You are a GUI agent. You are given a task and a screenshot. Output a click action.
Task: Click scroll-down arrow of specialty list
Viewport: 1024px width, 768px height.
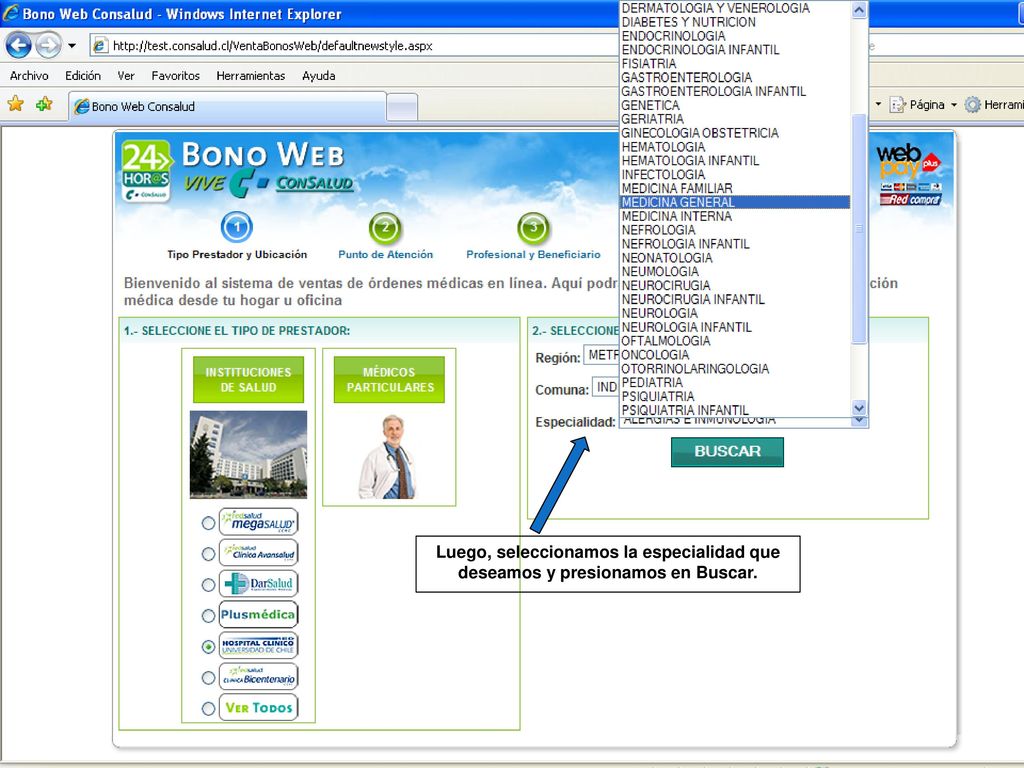coord(859,408)
